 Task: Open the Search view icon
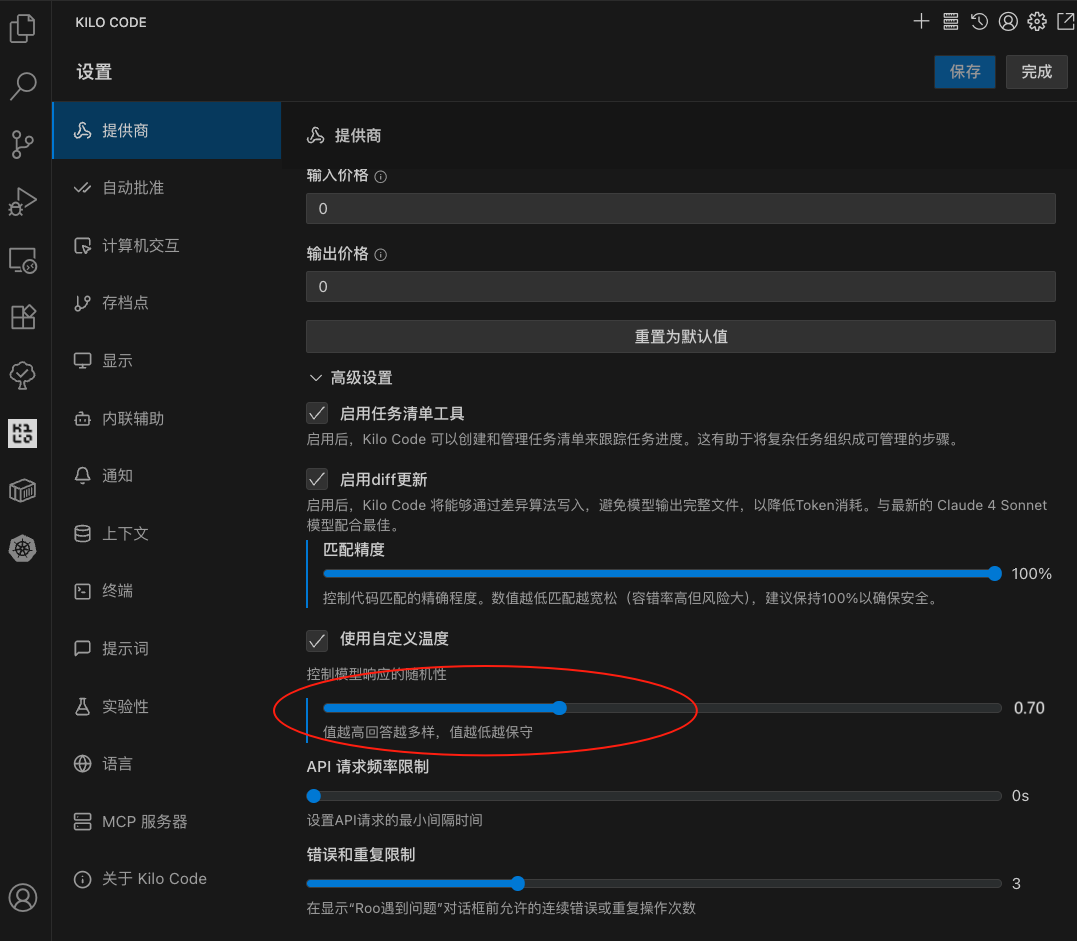pyautogui.click(x=22, y=86)
